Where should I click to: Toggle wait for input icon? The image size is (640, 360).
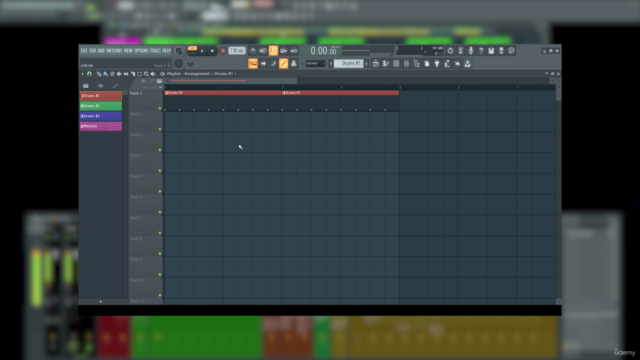(x=263, y=51)
